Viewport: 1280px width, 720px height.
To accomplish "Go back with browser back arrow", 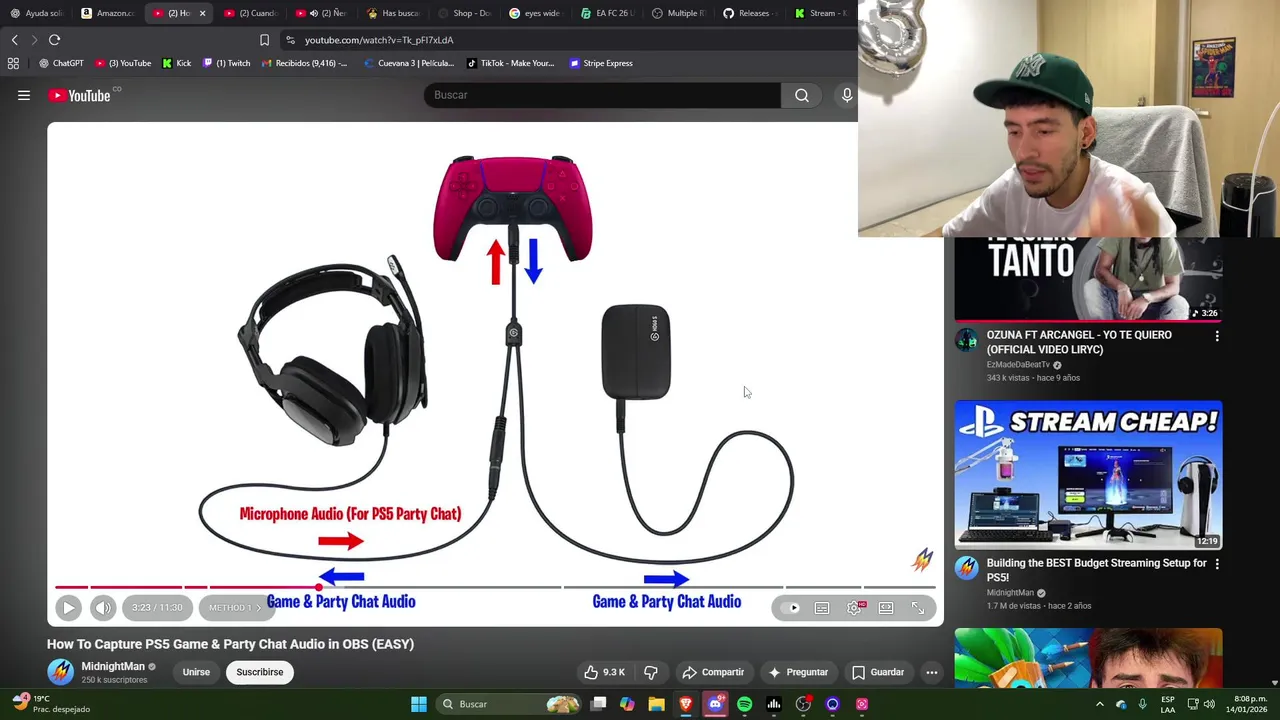I will 15,40.
